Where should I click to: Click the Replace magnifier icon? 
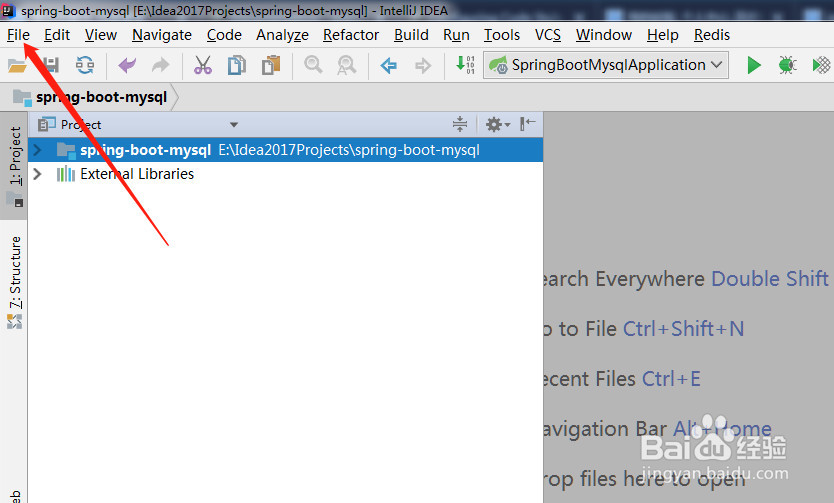347,65
